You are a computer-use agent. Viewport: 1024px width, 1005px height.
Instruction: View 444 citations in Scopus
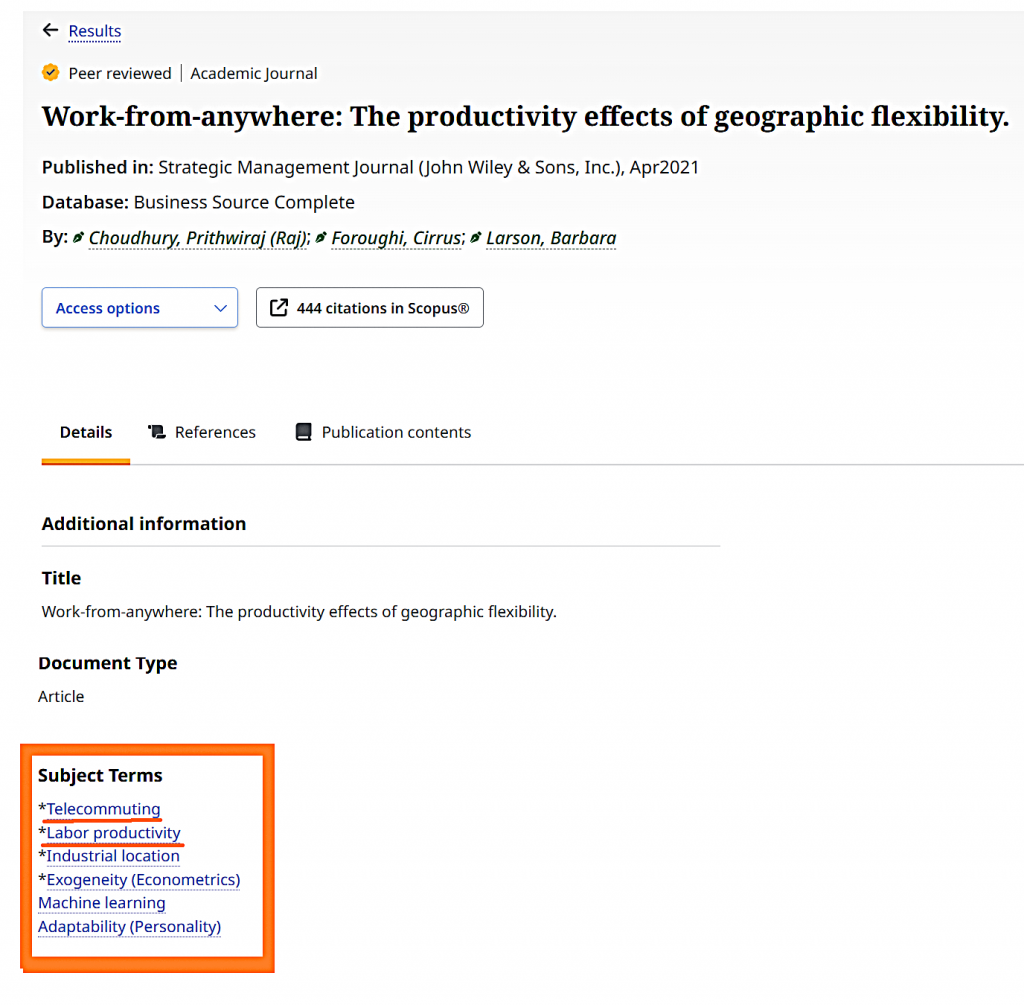pos(370,308)
